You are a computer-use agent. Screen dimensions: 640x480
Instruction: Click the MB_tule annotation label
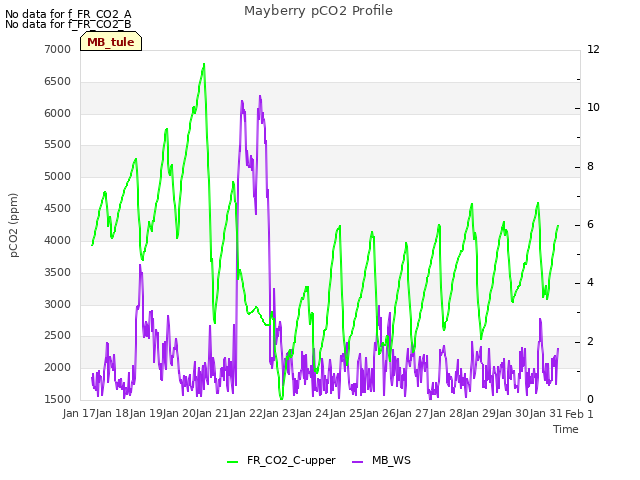pos(111,42)
